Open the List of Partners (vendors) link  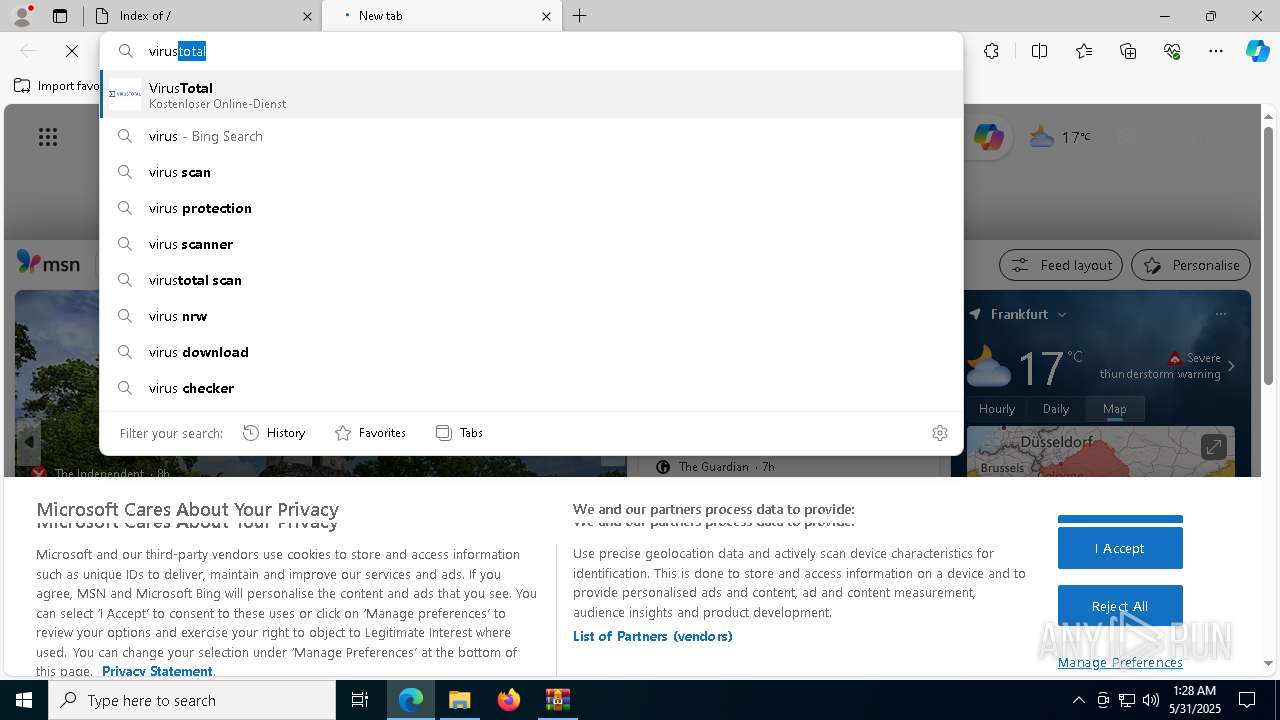[x=653, y=636]
